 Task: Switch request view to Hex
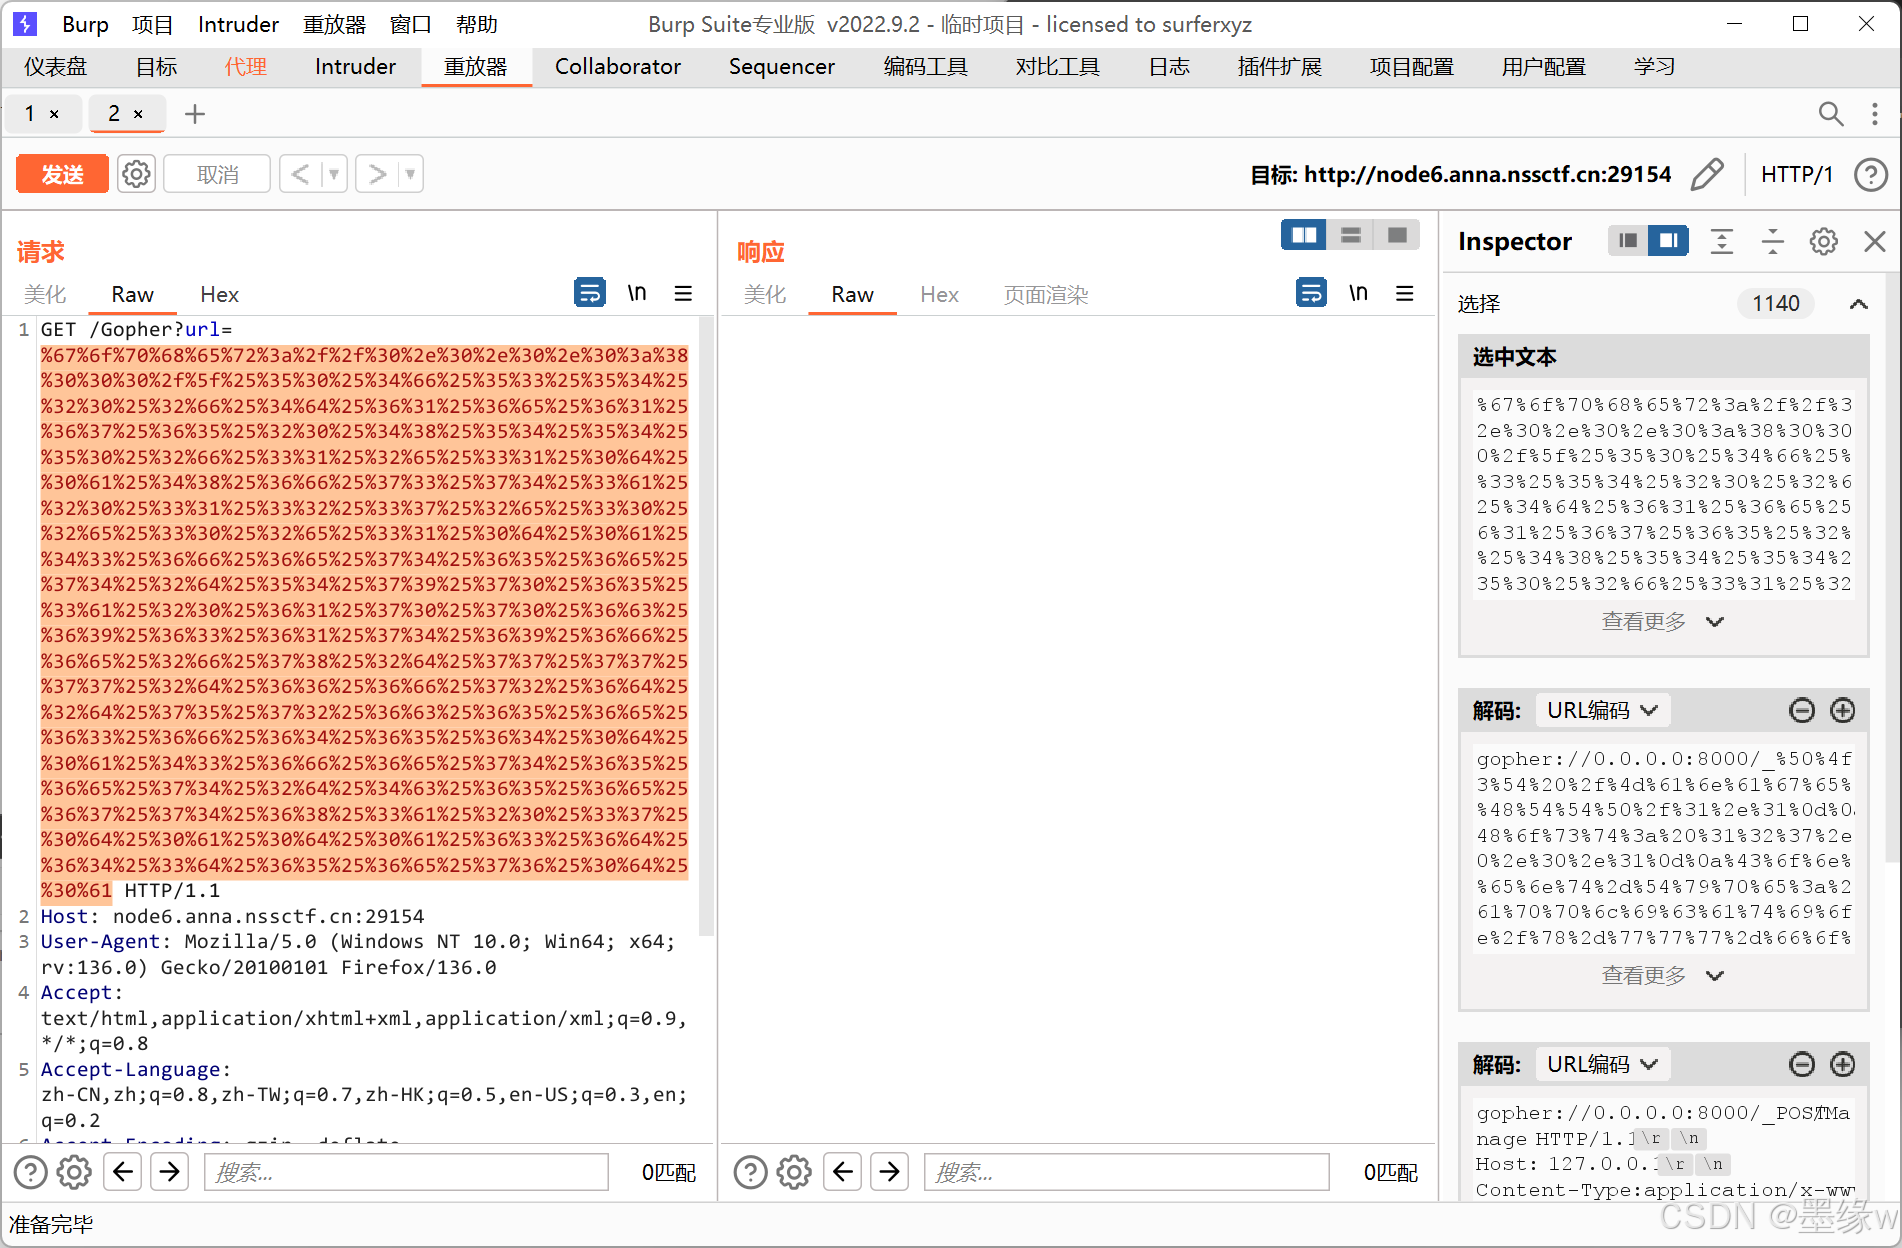(x=219, y=294)
